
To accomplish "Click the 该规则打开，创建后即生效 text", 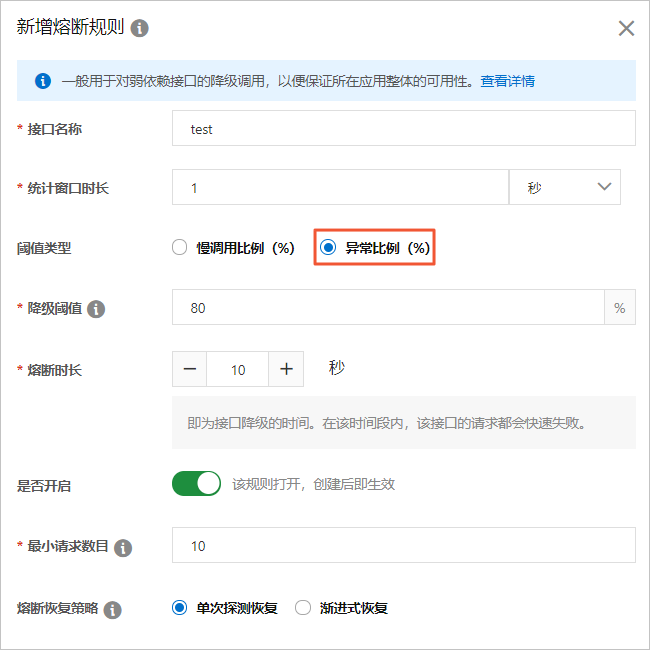I will (313, 484).
